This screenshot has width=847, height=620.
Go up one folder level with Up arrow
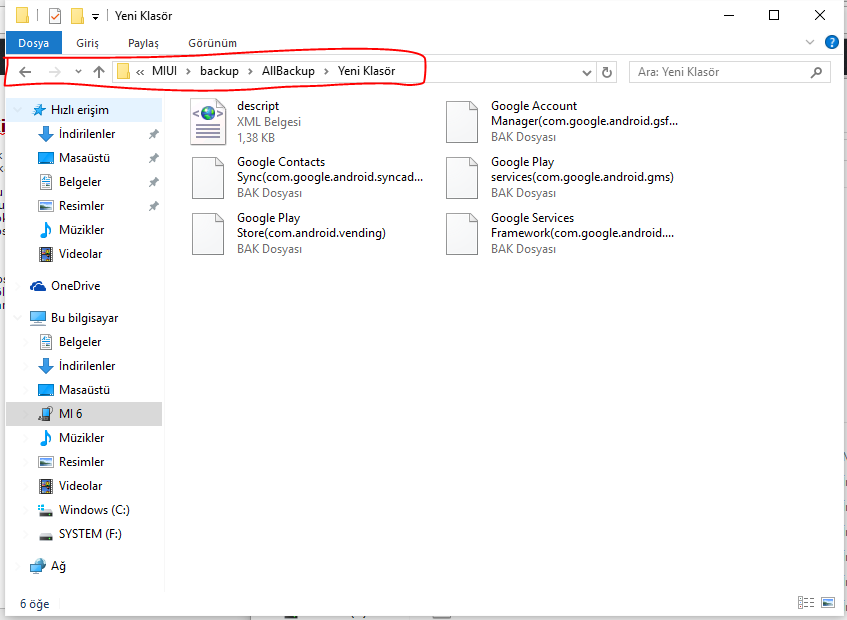tap(98, 72)
